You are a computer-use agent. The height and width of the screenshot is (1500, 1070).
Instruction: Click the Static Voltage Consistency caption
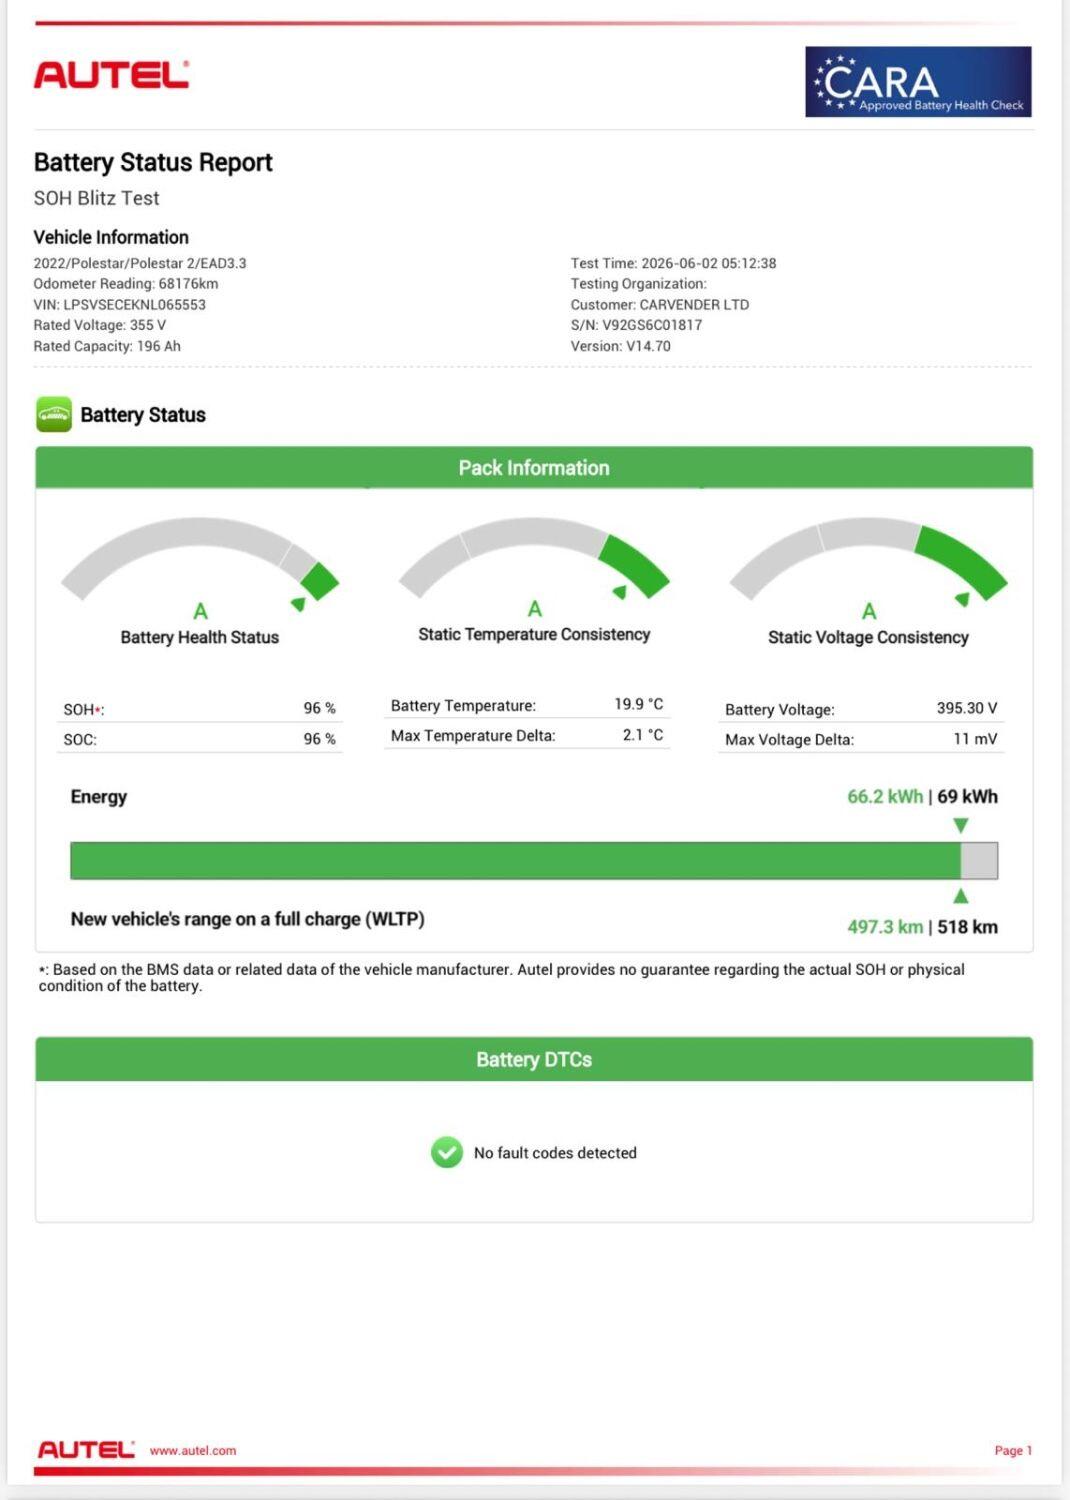point(868,637)
